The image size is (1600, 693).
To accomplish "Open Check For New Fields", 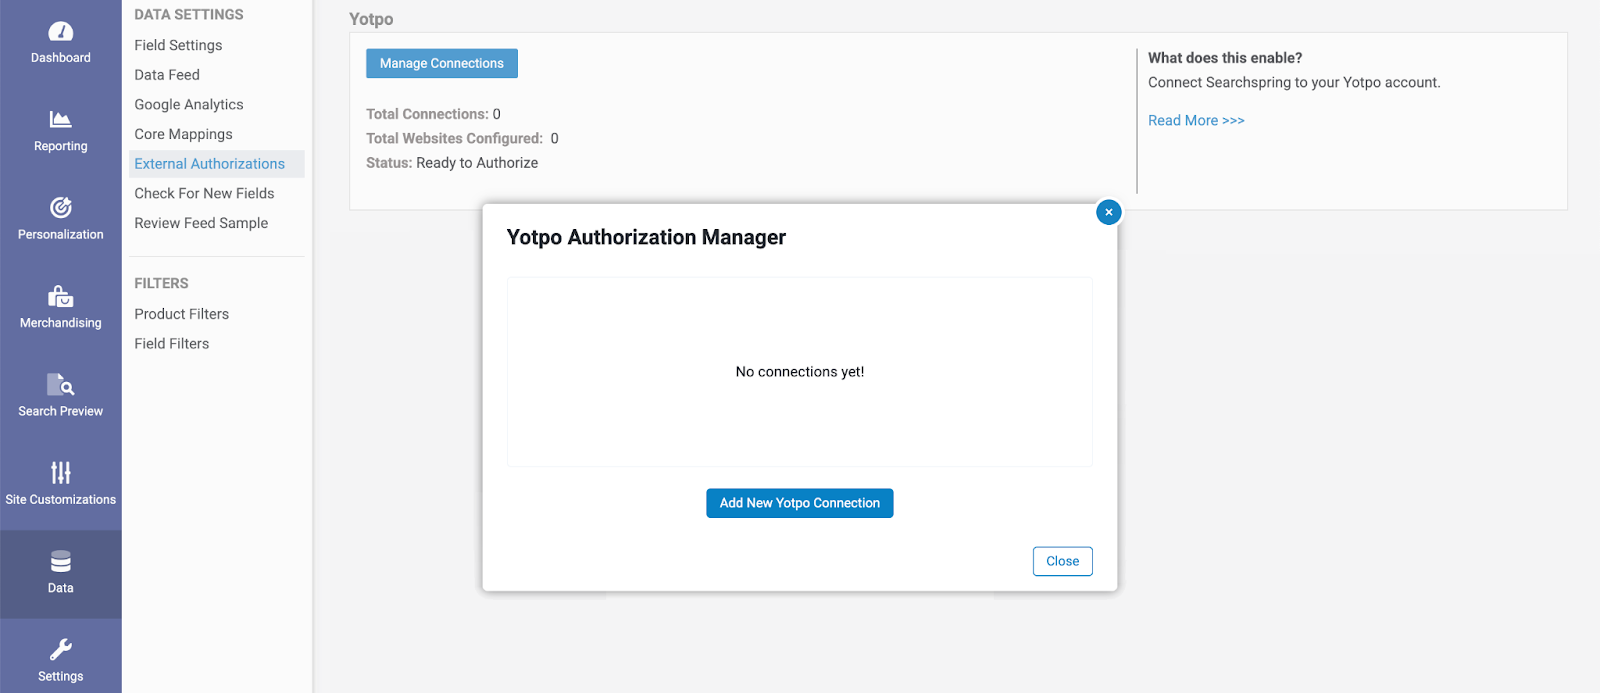I will 204,193.
